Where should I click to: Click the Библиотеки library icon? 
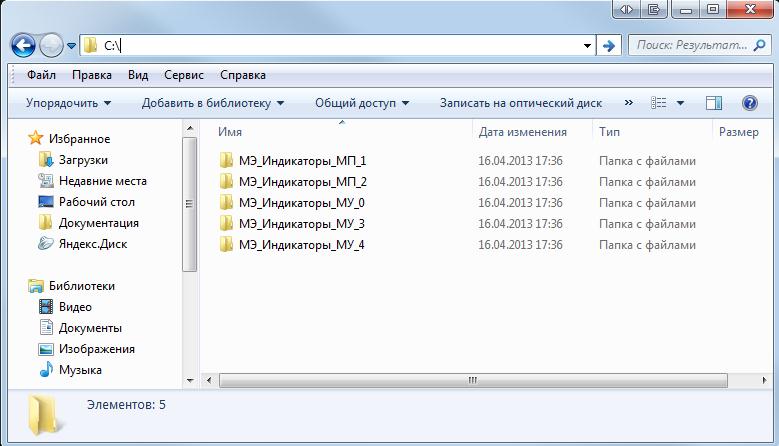pos(36,286)
